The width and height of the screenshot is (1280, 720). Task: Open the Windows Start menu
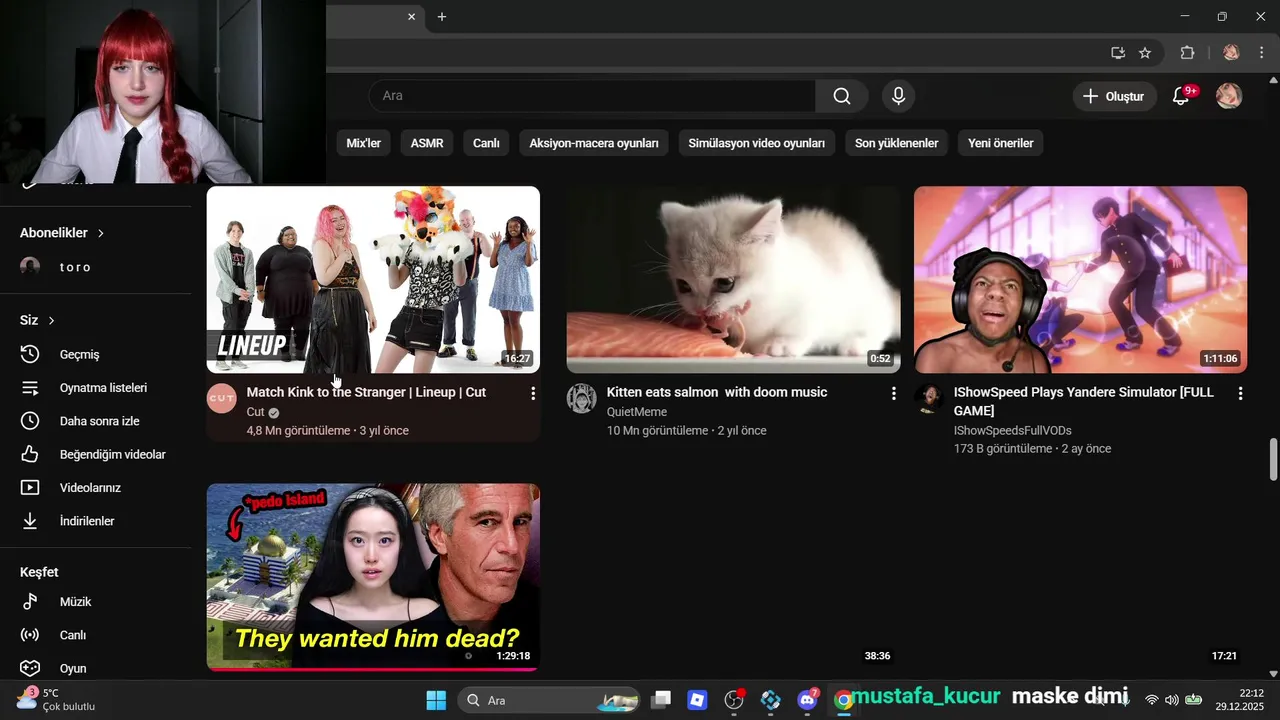coord(436,700)
